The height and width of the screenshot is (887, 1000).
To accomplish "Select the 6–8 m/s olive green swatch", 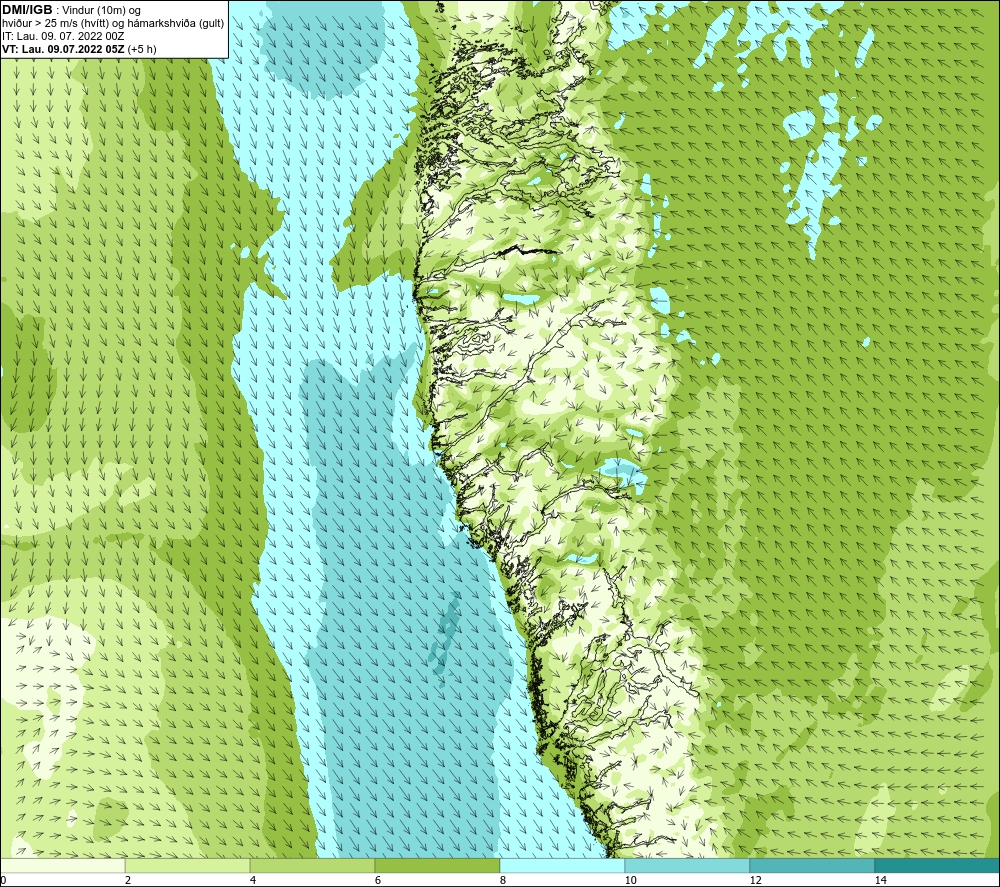I will point(438,865).
